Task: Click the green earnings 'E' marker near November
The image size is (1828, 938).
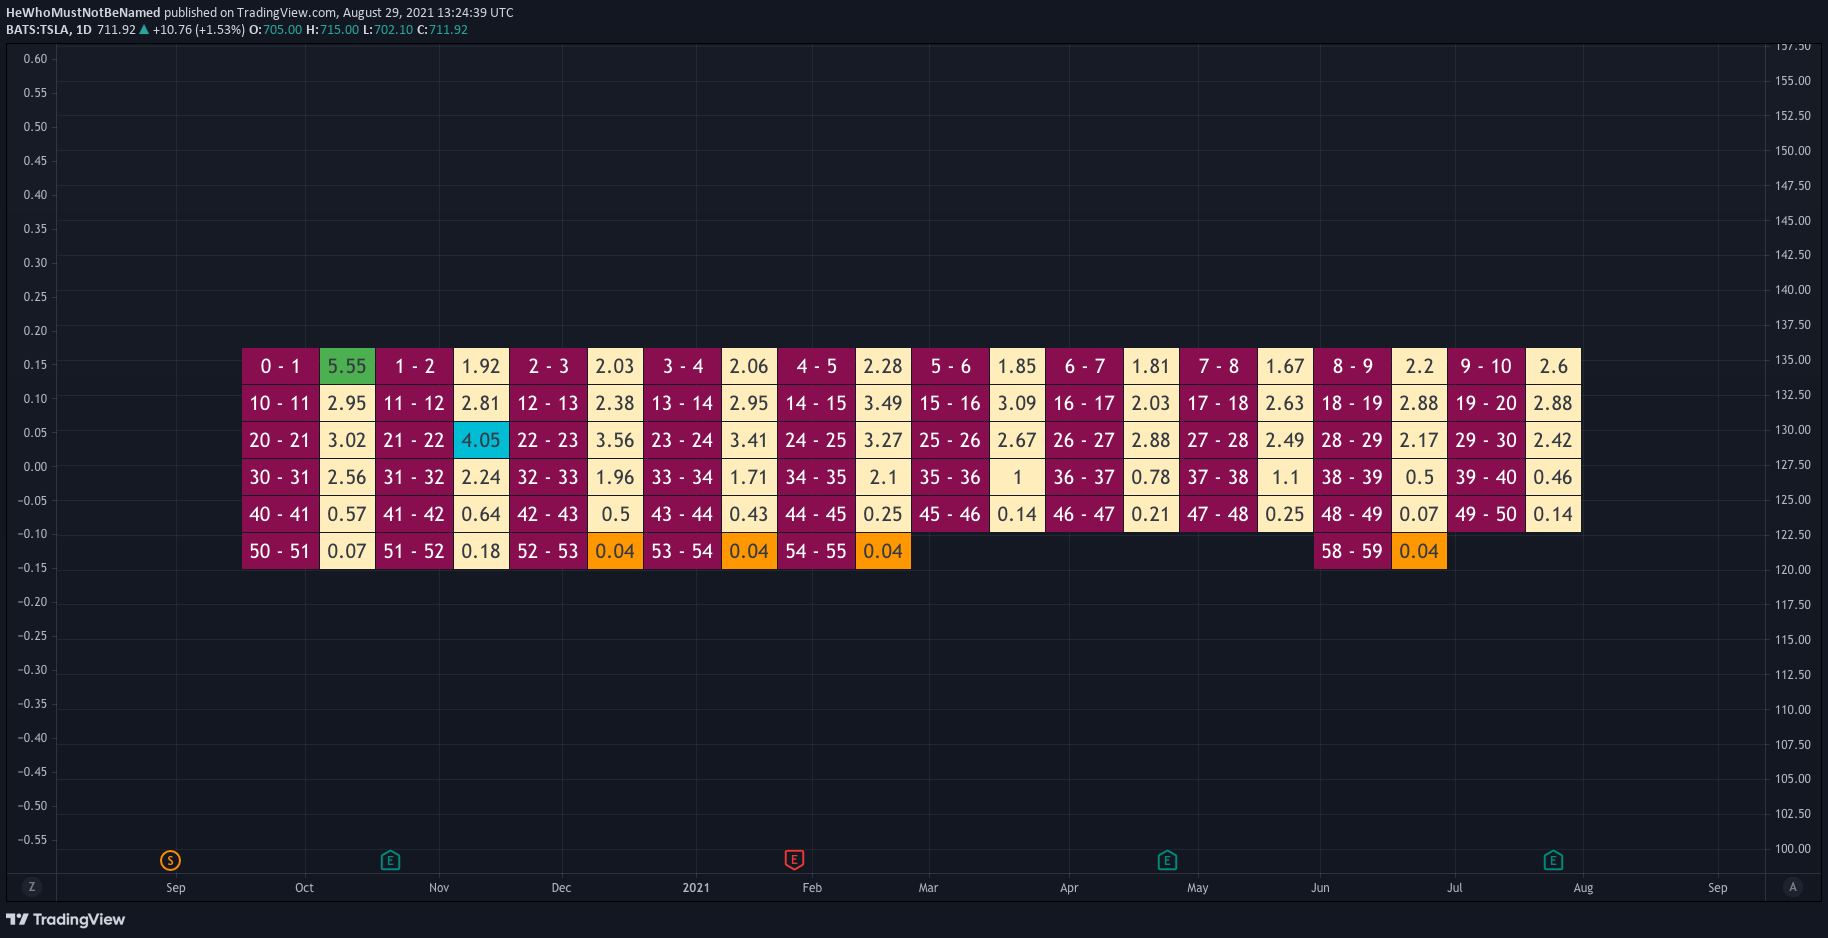Action: (391, 860)
